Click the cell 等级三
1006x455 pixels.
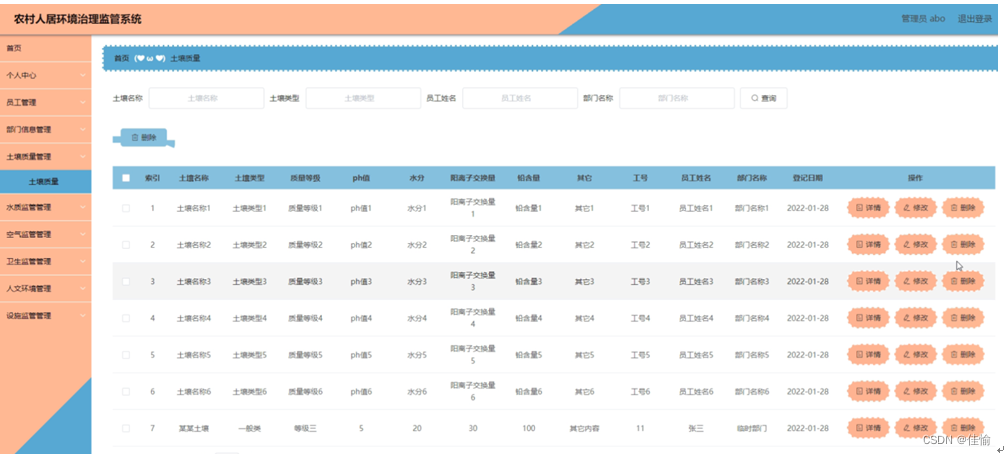tap(305, 428)
